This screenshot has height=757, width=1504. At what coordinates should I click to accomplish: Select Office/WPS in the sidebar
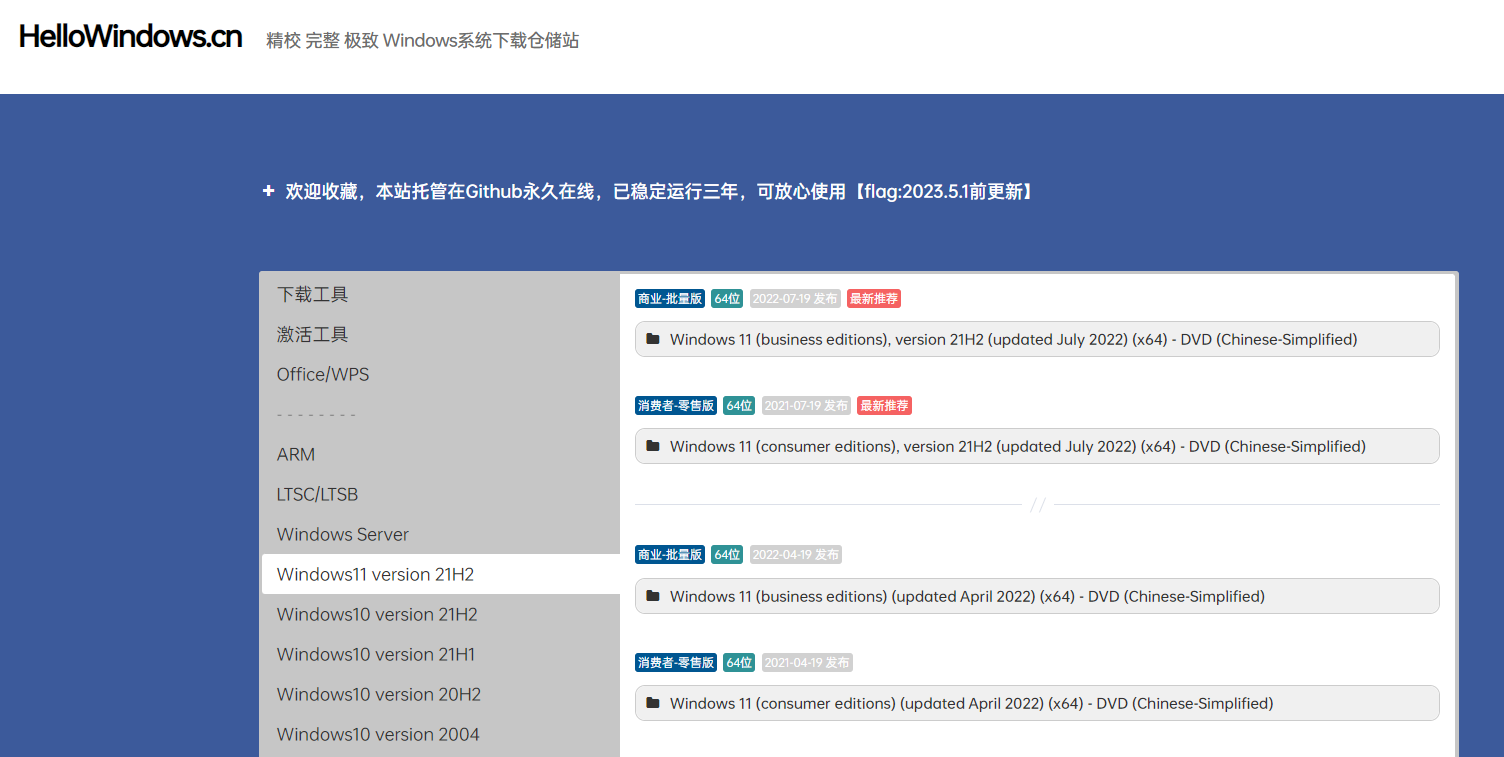(440, 374)
